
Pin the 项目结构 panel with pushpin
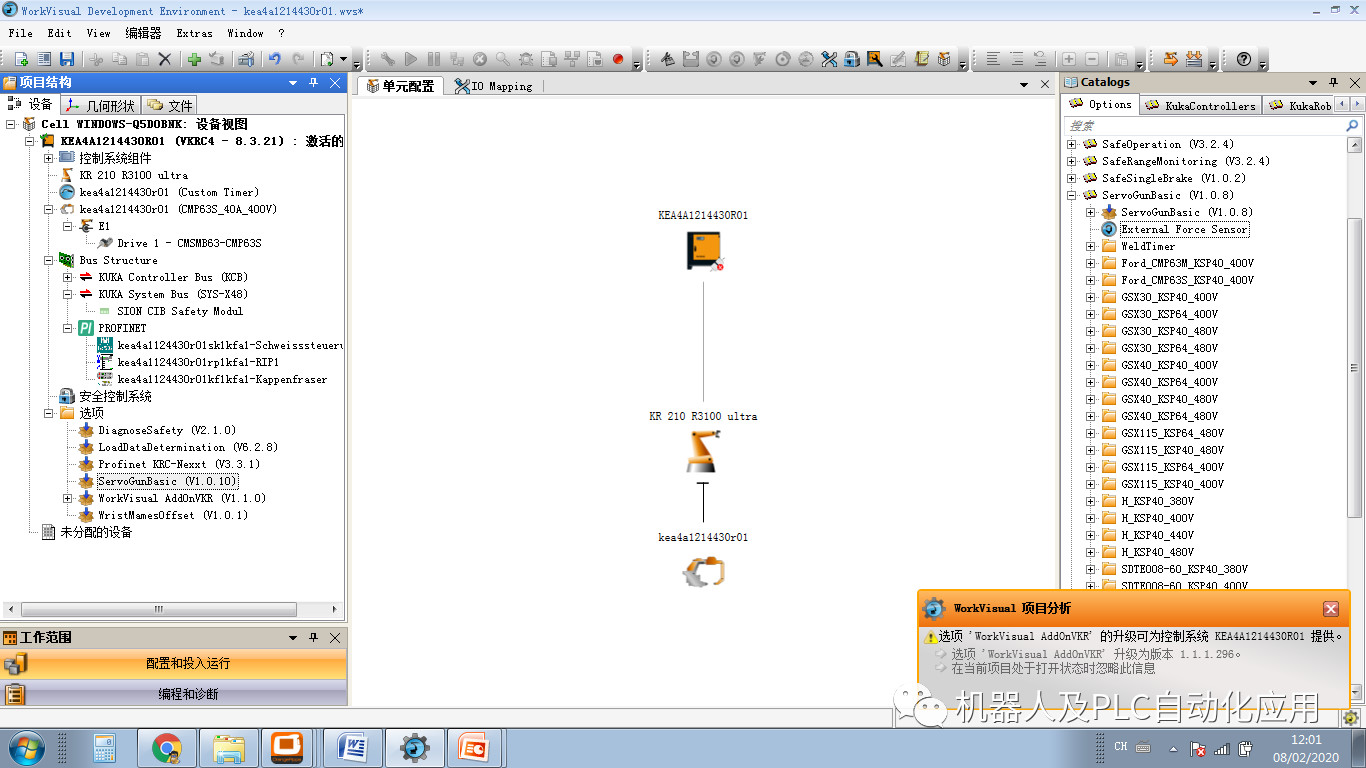(314, 83)
